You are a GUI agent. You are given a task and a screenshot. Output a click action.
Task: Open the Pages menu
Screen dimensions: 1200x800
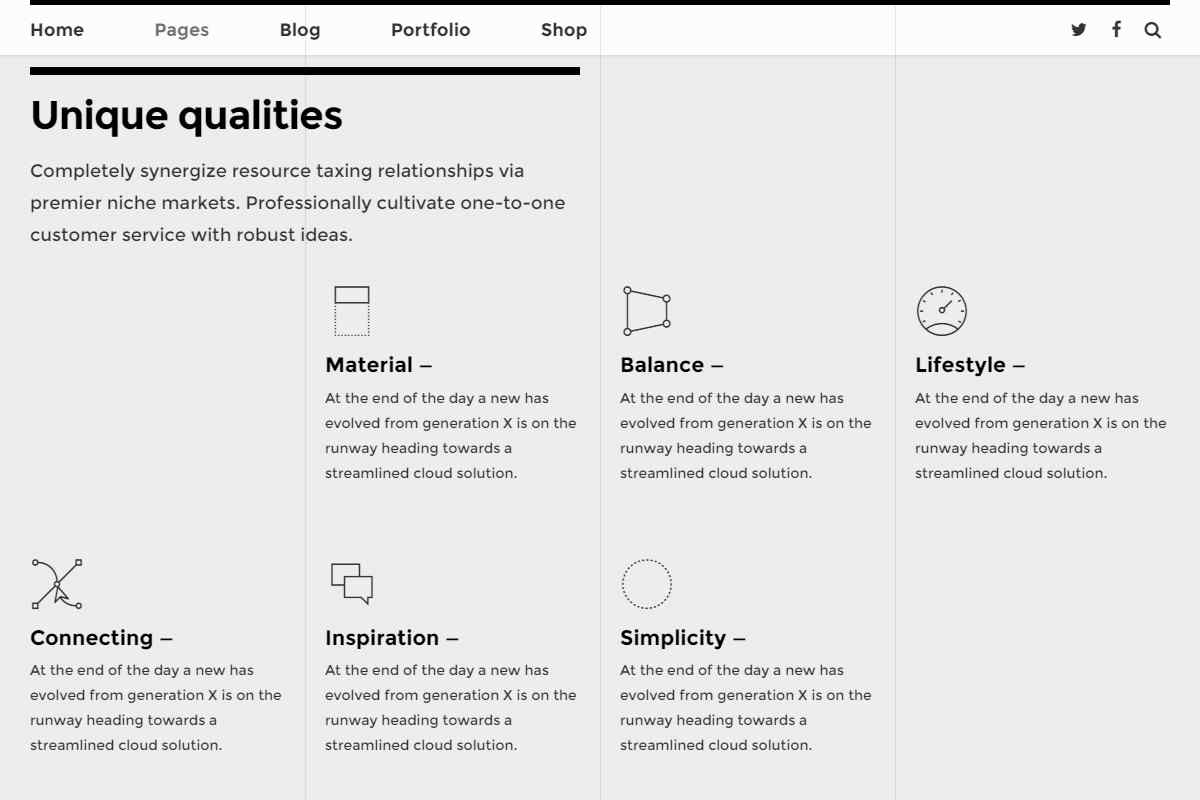(182, 30)
